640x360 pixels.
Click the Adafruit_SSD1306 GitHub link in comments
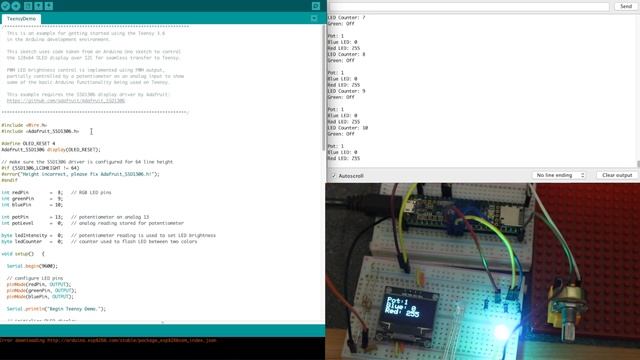[66, 101]
